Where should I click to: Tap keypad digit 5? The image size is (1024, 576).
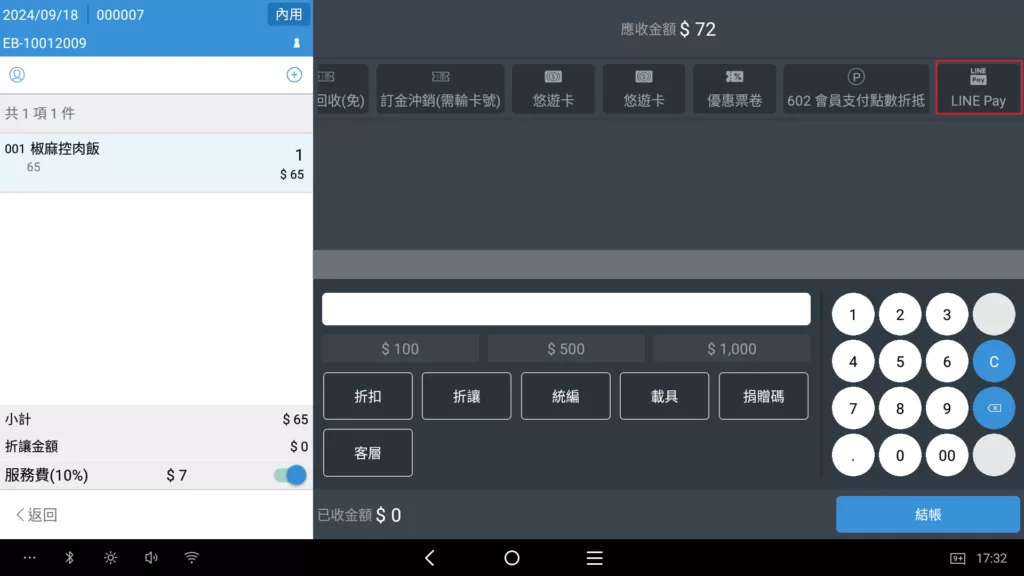pos(900,361)
